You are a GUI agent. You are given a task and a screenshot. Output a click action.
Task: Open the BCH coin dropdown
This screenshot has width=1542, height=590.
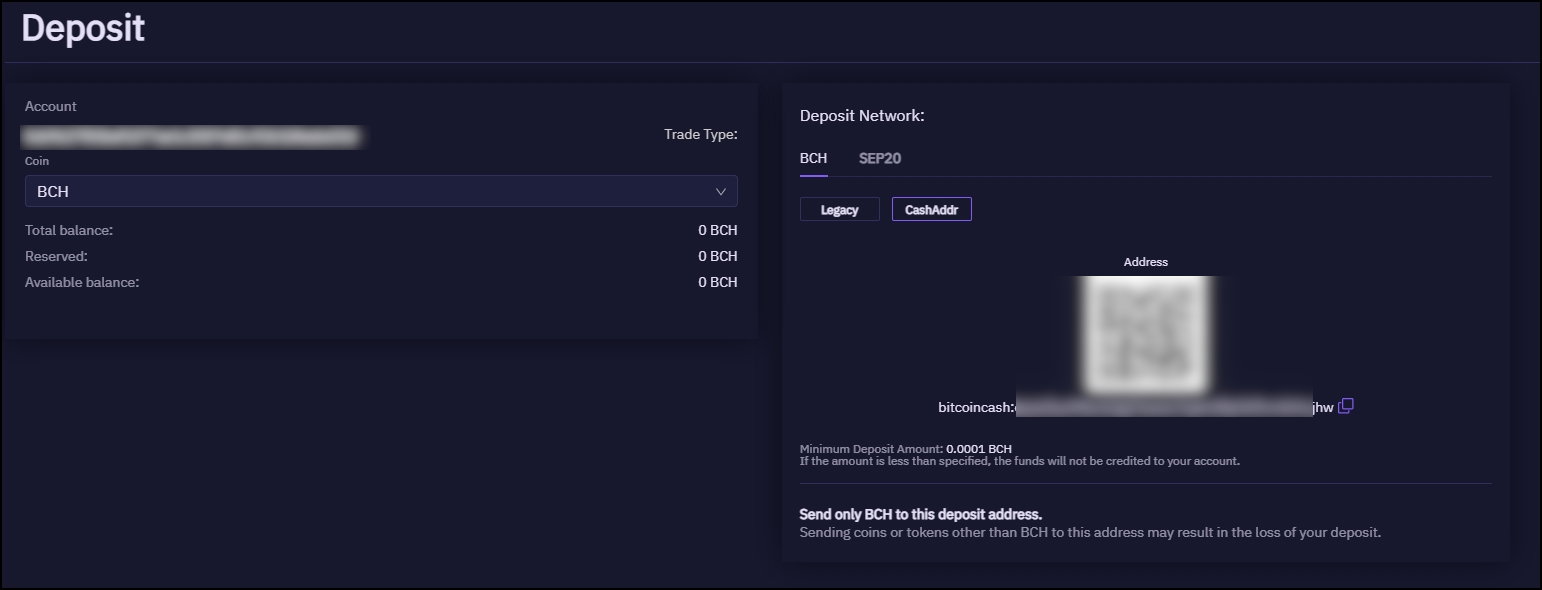tap(381, 191)
